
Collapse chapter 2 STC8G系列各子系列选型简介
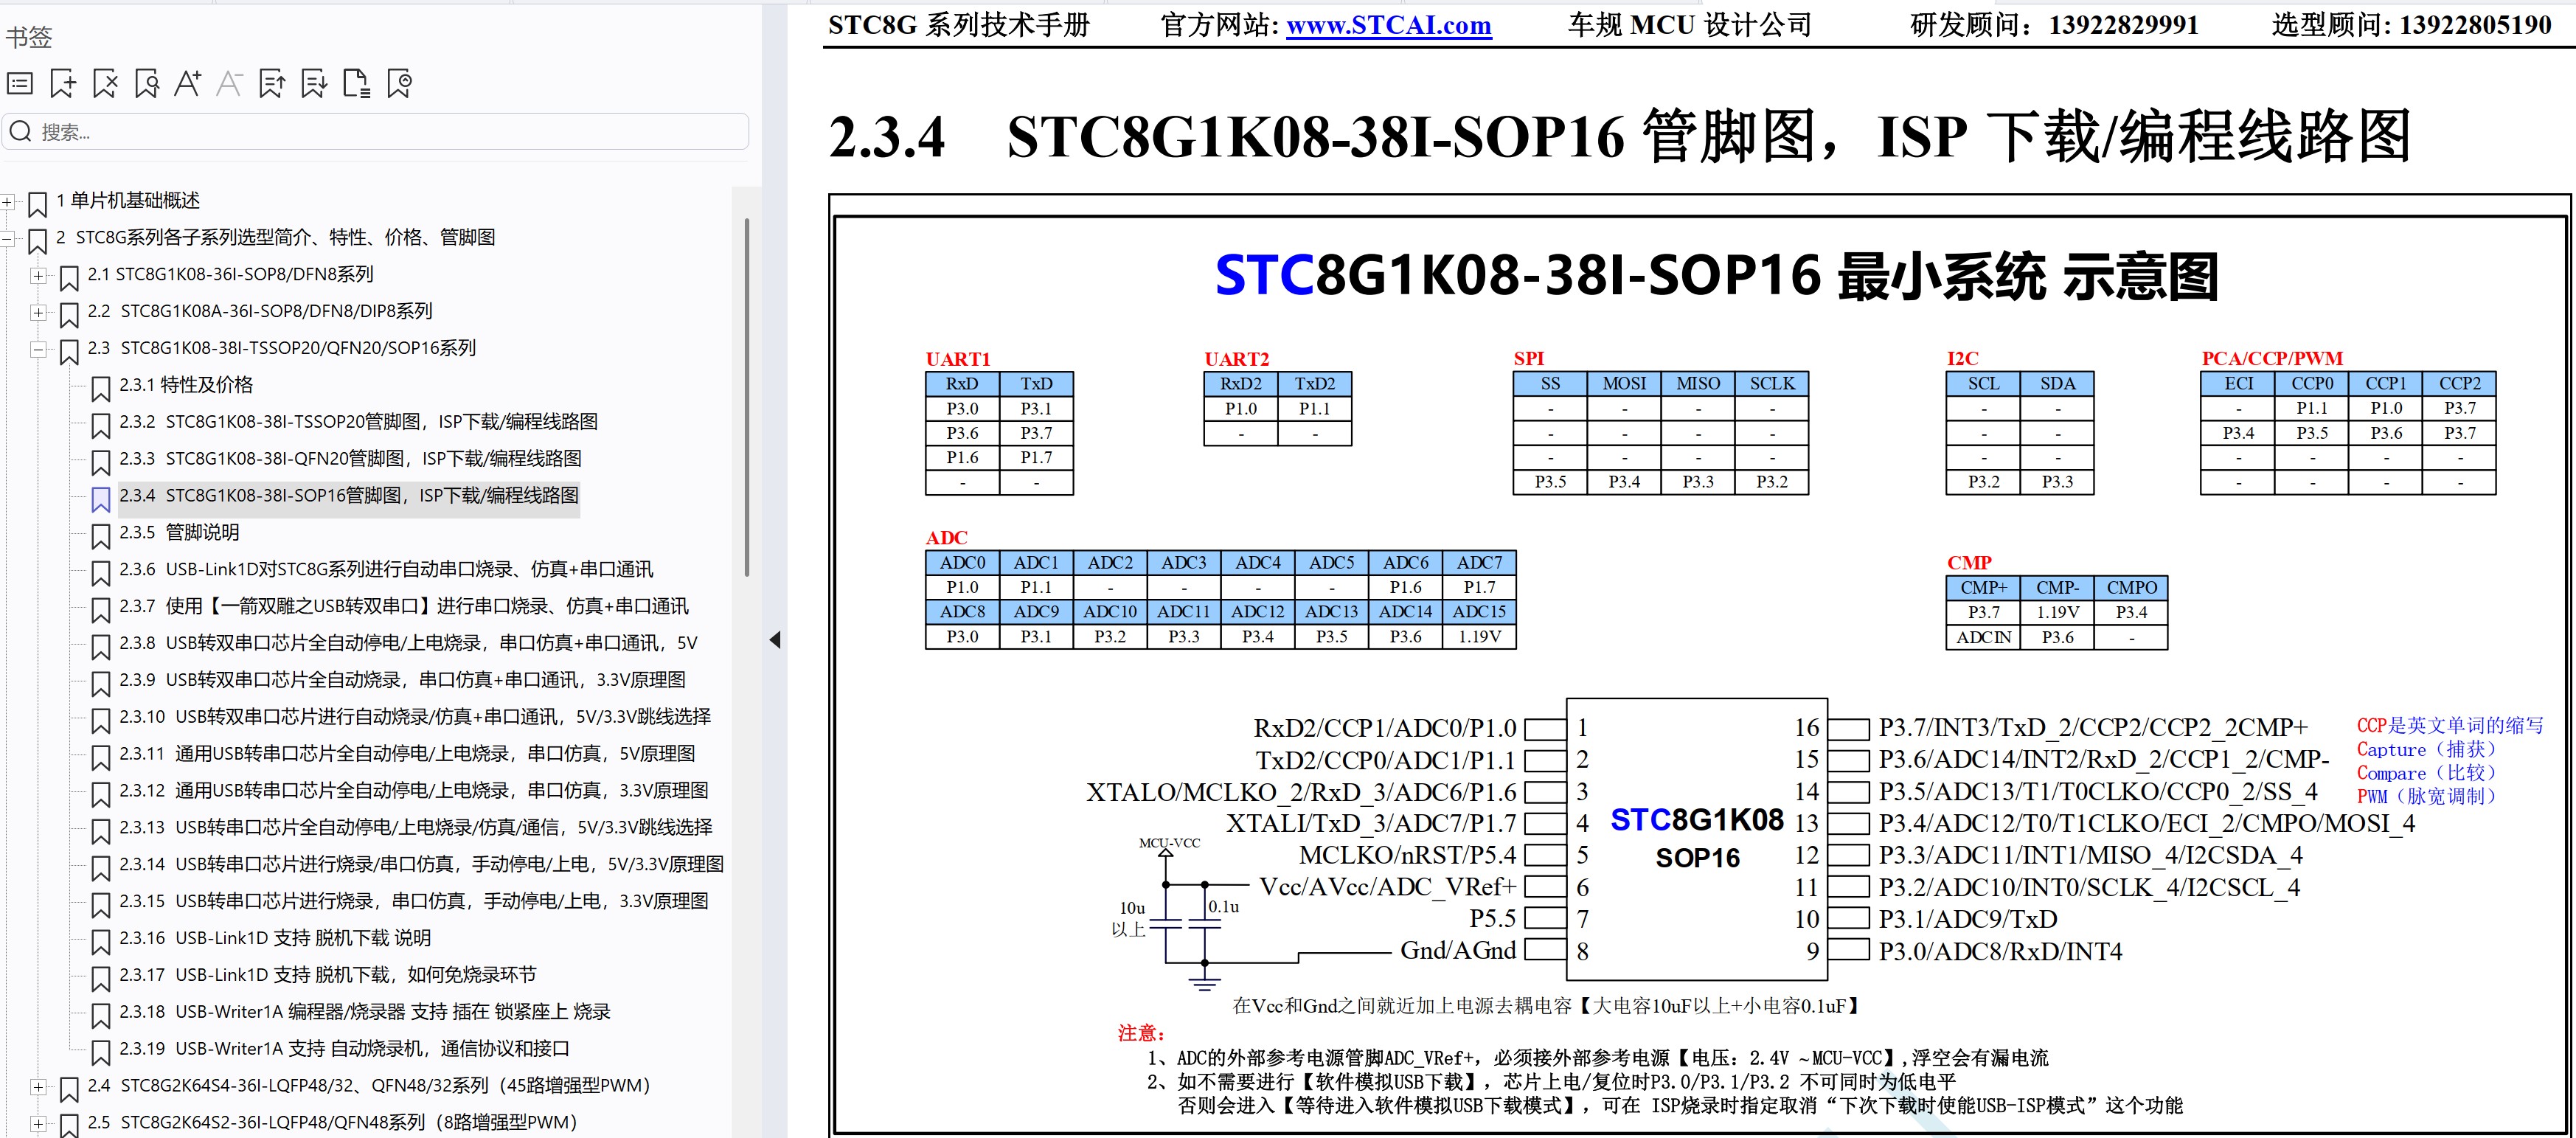7,239
